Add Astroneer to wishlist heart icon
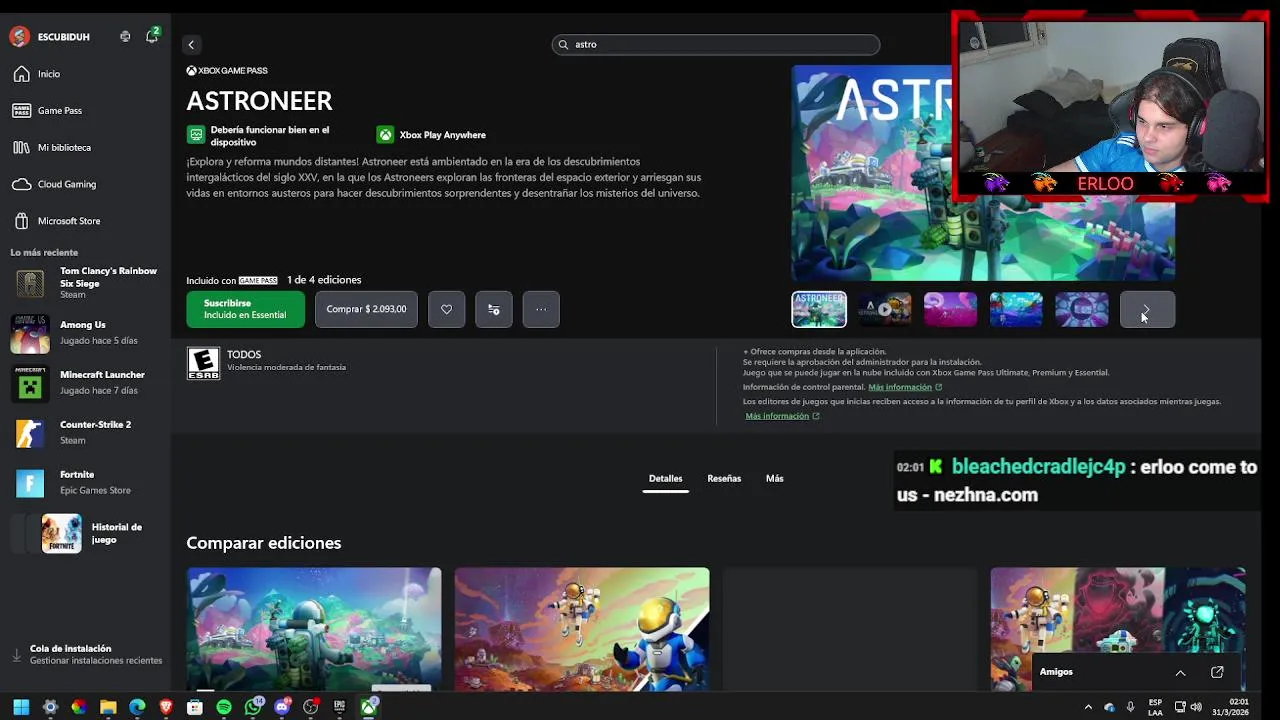 [446, 309]
